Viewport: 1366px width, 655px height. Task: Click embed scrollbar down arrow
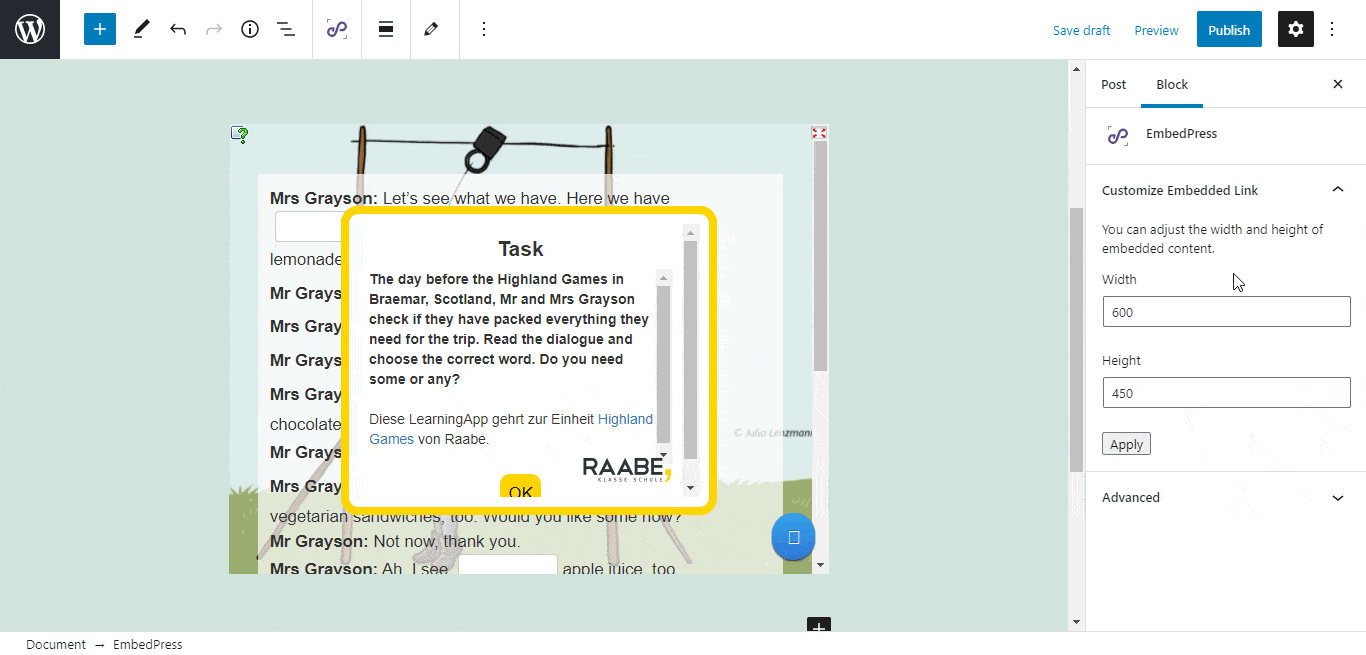821,565
